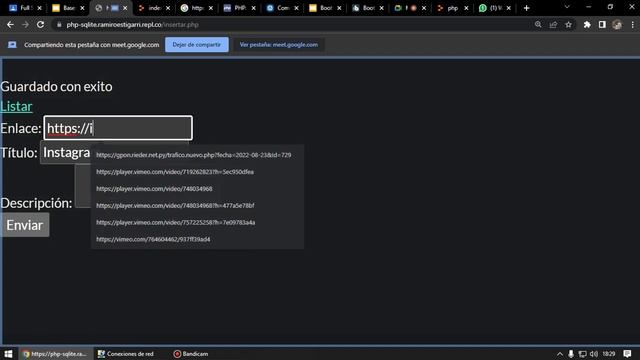Submit the form with Enviar
Viewport: 640px width, 360px height.
(25, 225)
